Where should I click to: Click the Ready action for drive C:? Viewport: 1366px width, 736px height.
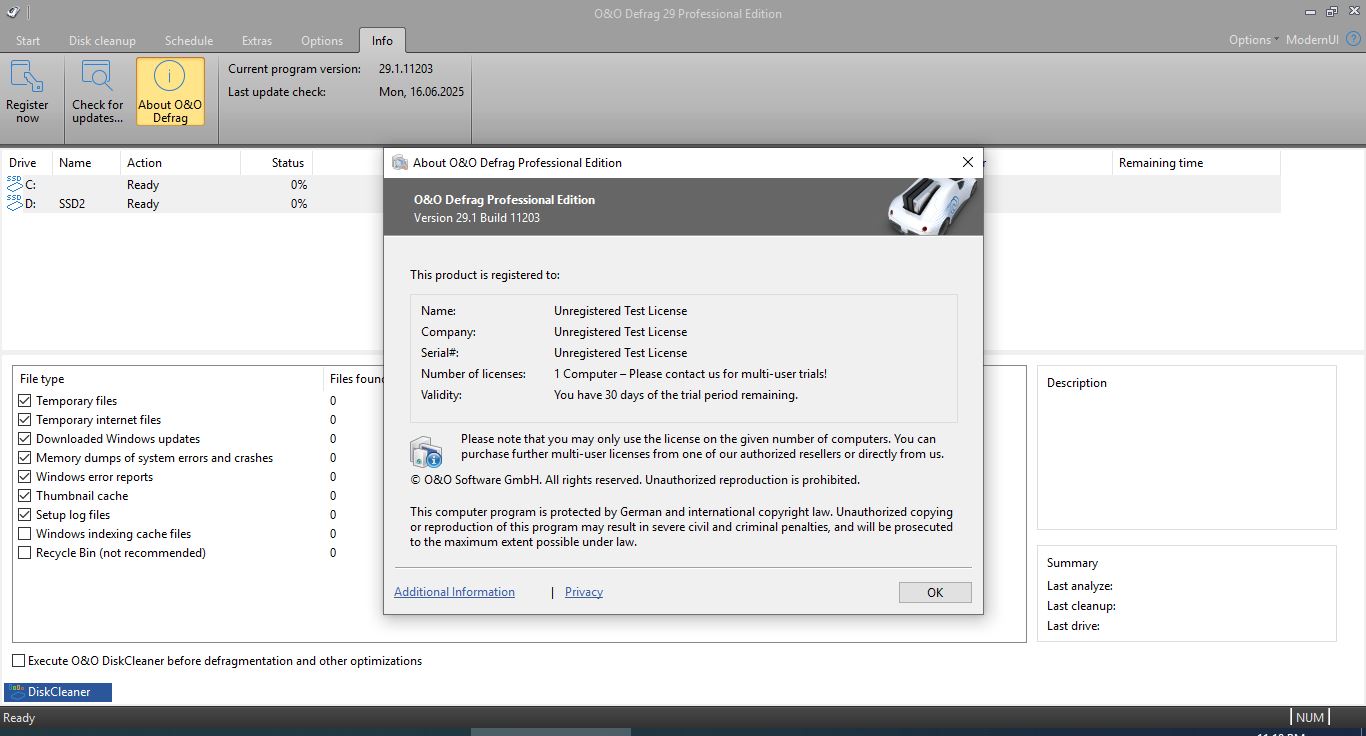pyautogui.click(x=143, y=185)
